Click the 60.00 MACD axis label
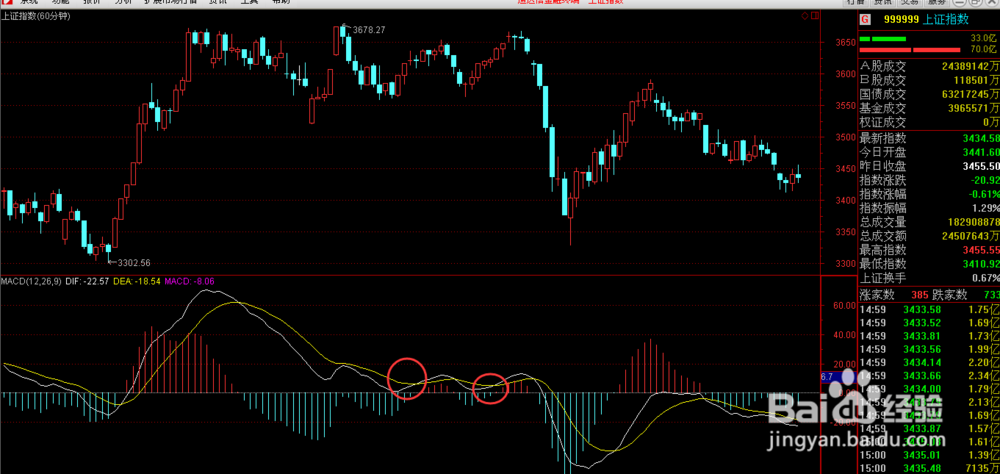Viewport: 1000px width, 474px height. point(844,306)
